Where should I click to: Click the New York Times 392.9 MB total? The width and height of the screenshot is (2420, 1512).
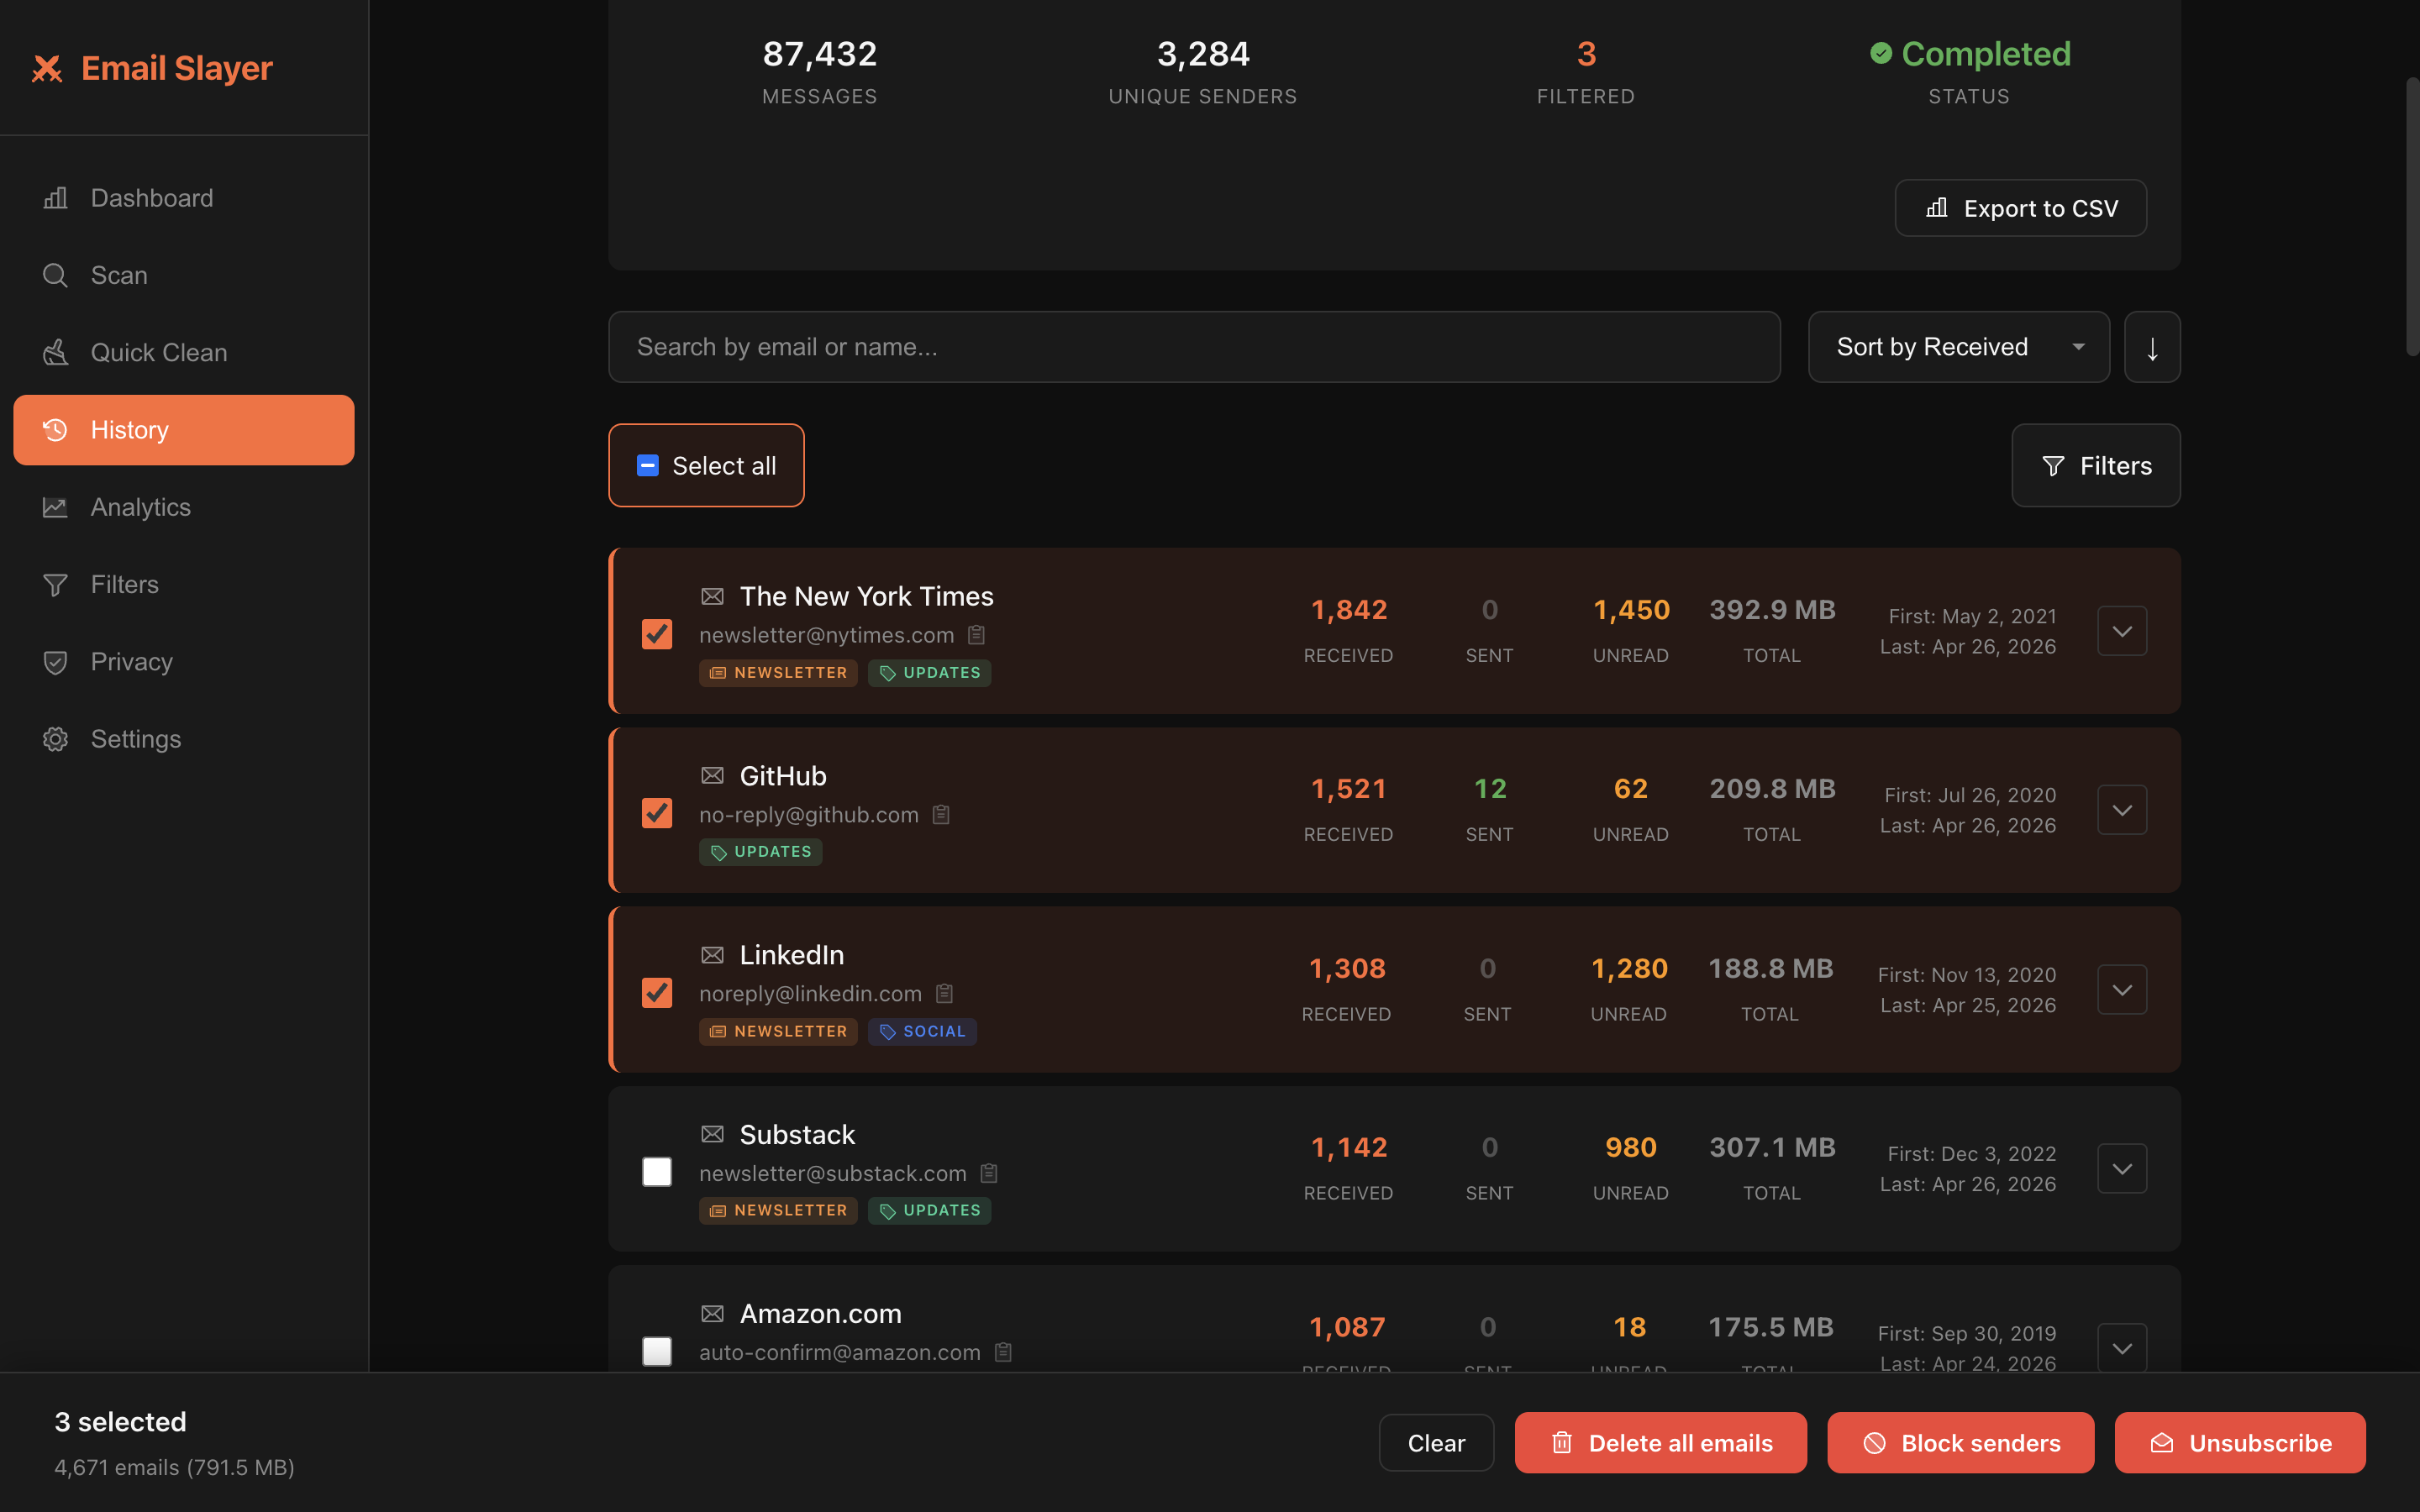(x=1772, y=610)
